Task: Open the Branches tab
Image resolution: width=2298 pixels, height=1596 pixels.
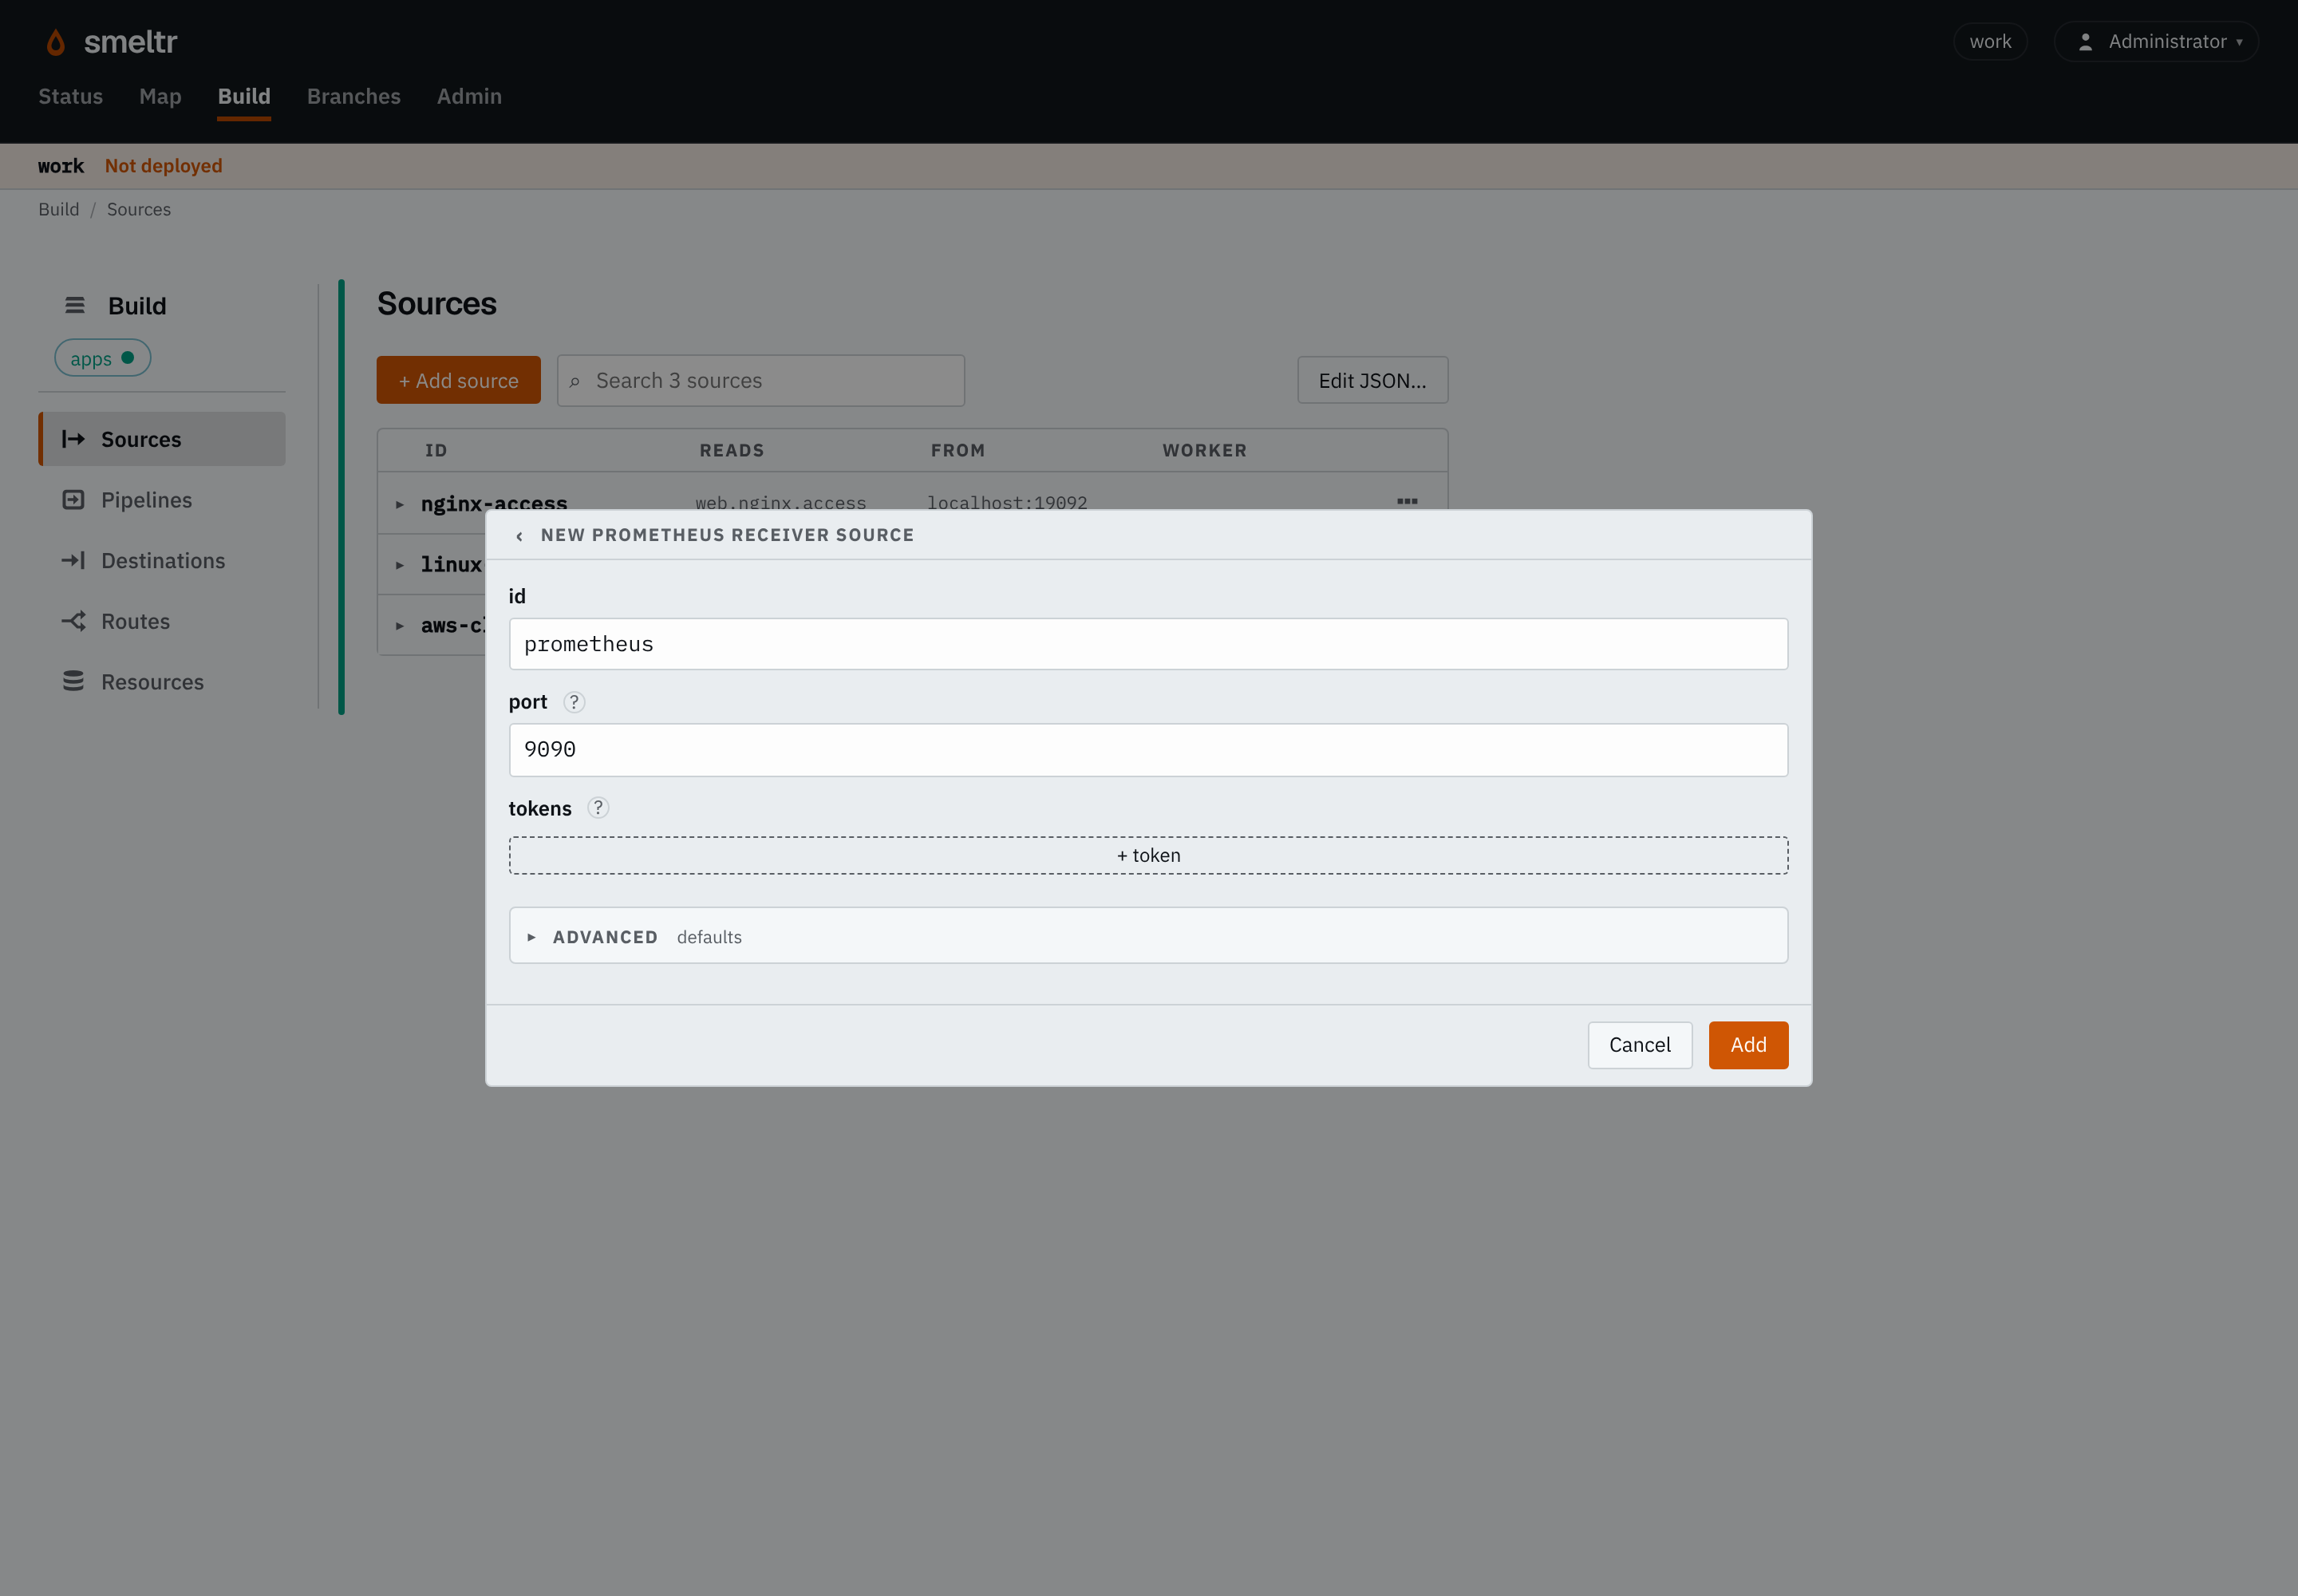Action: pyautogui.click(x=354, y=96)
